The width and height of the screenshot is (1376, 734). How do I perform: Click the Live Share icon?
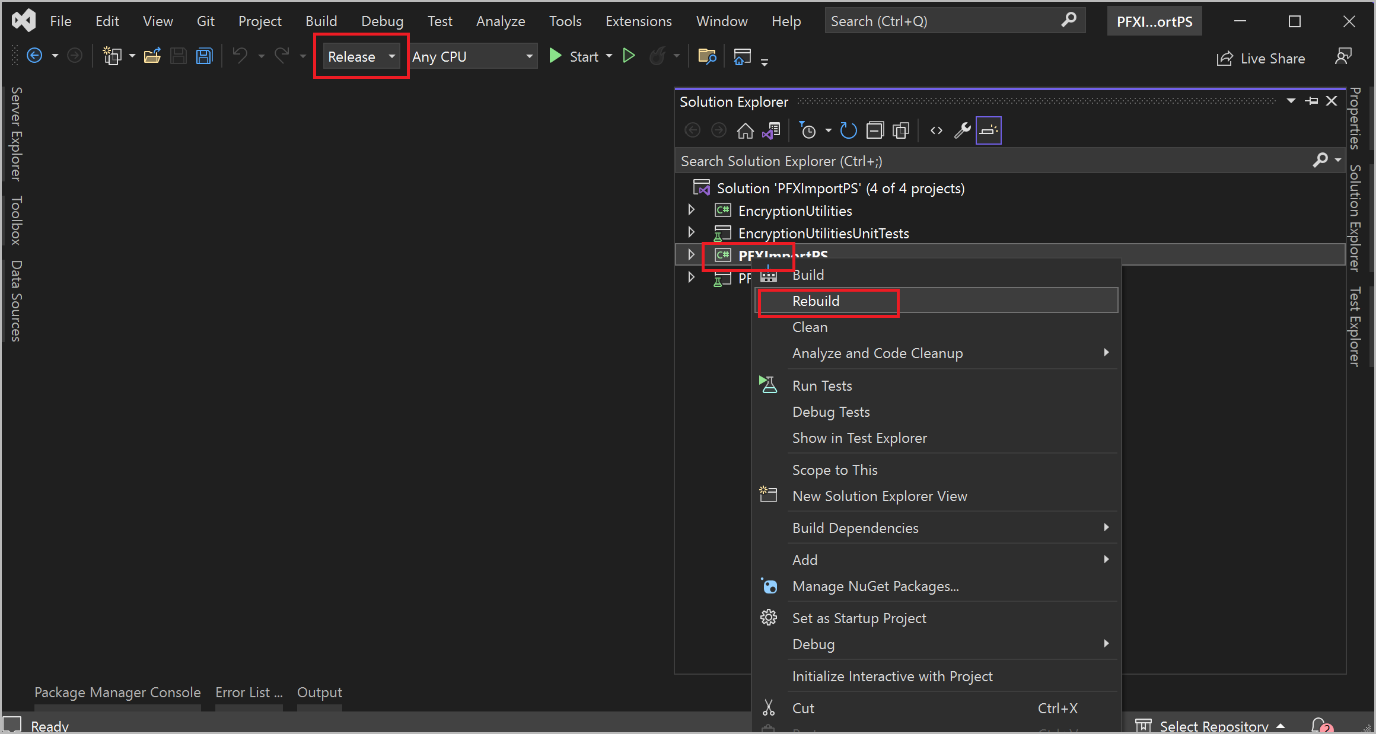tap(1260, 57)
